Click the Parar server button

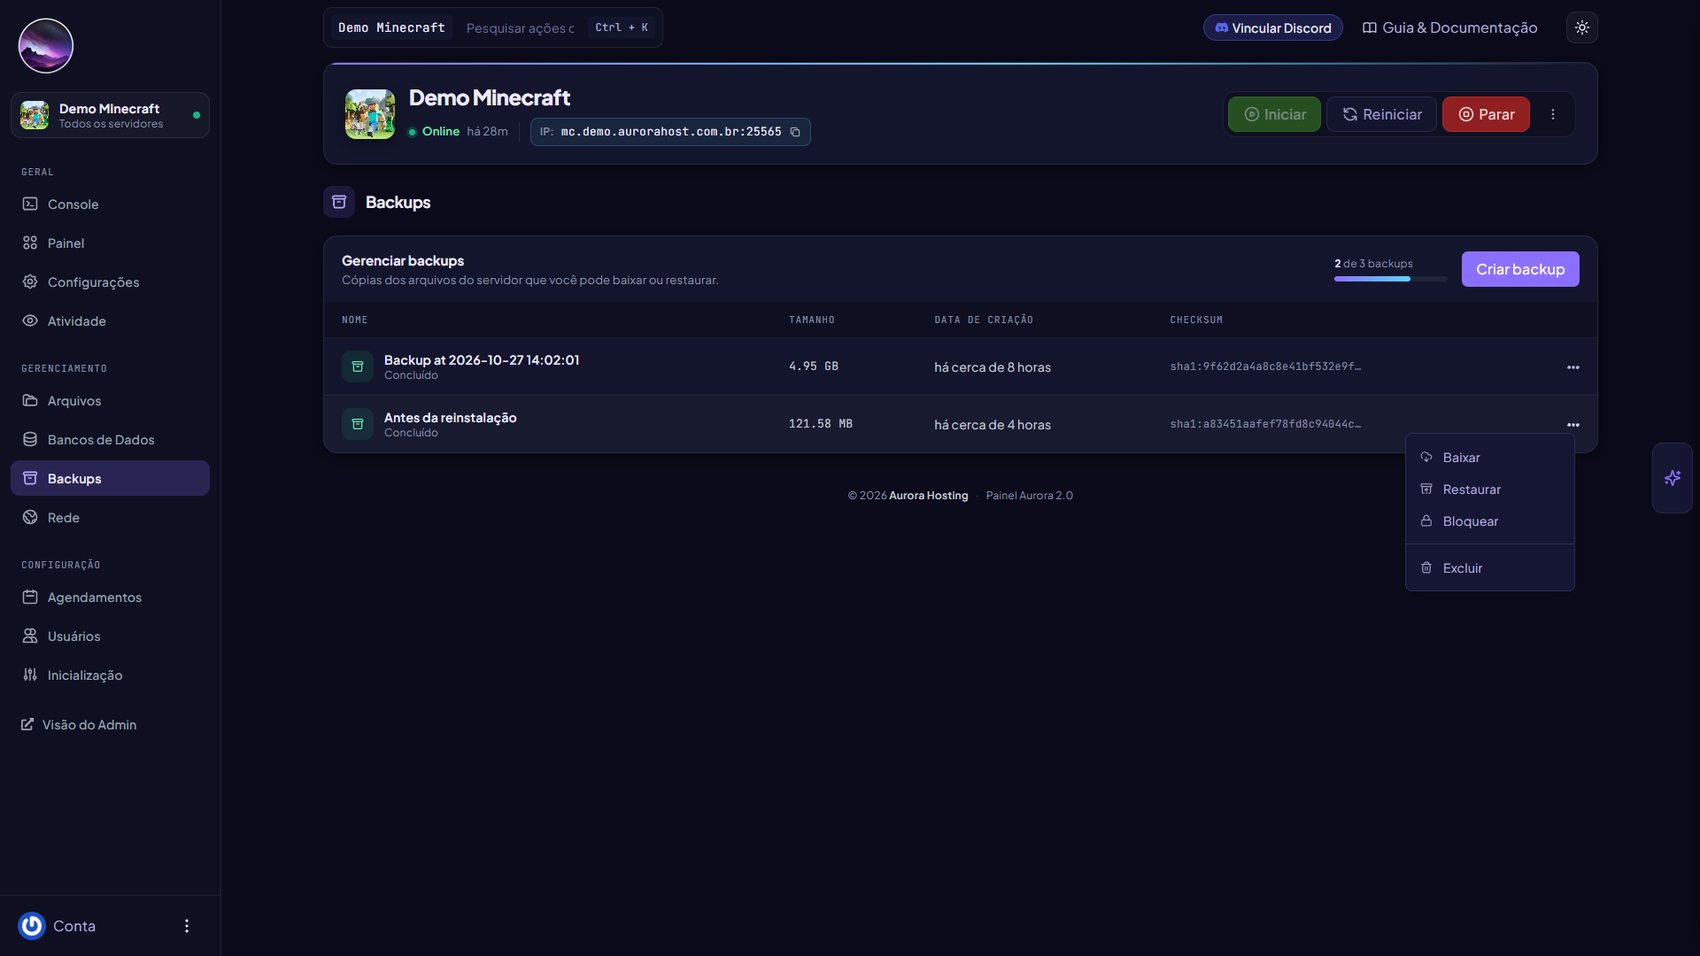pyautogui.click(x=1486, y=114)
